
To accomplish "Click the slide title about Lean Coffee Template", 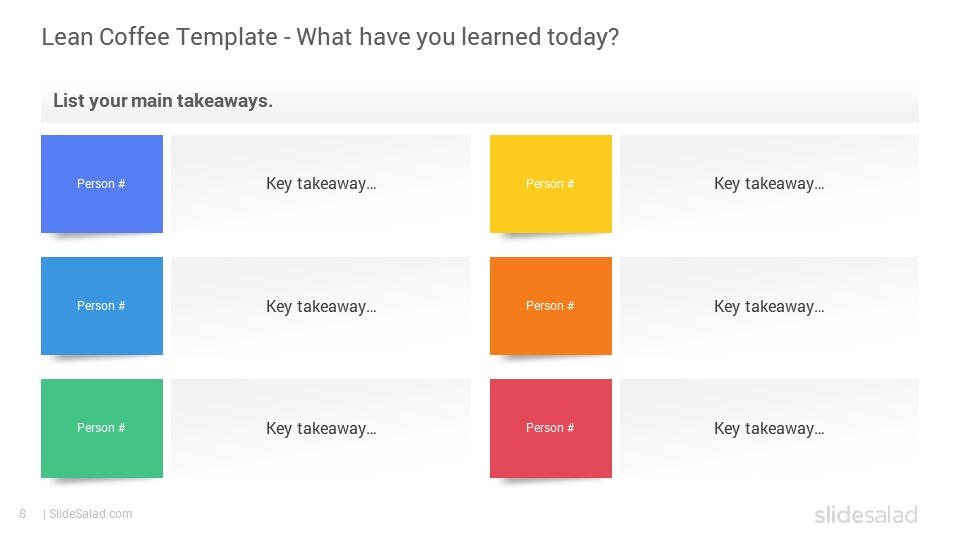I will (x=330, y=37).
